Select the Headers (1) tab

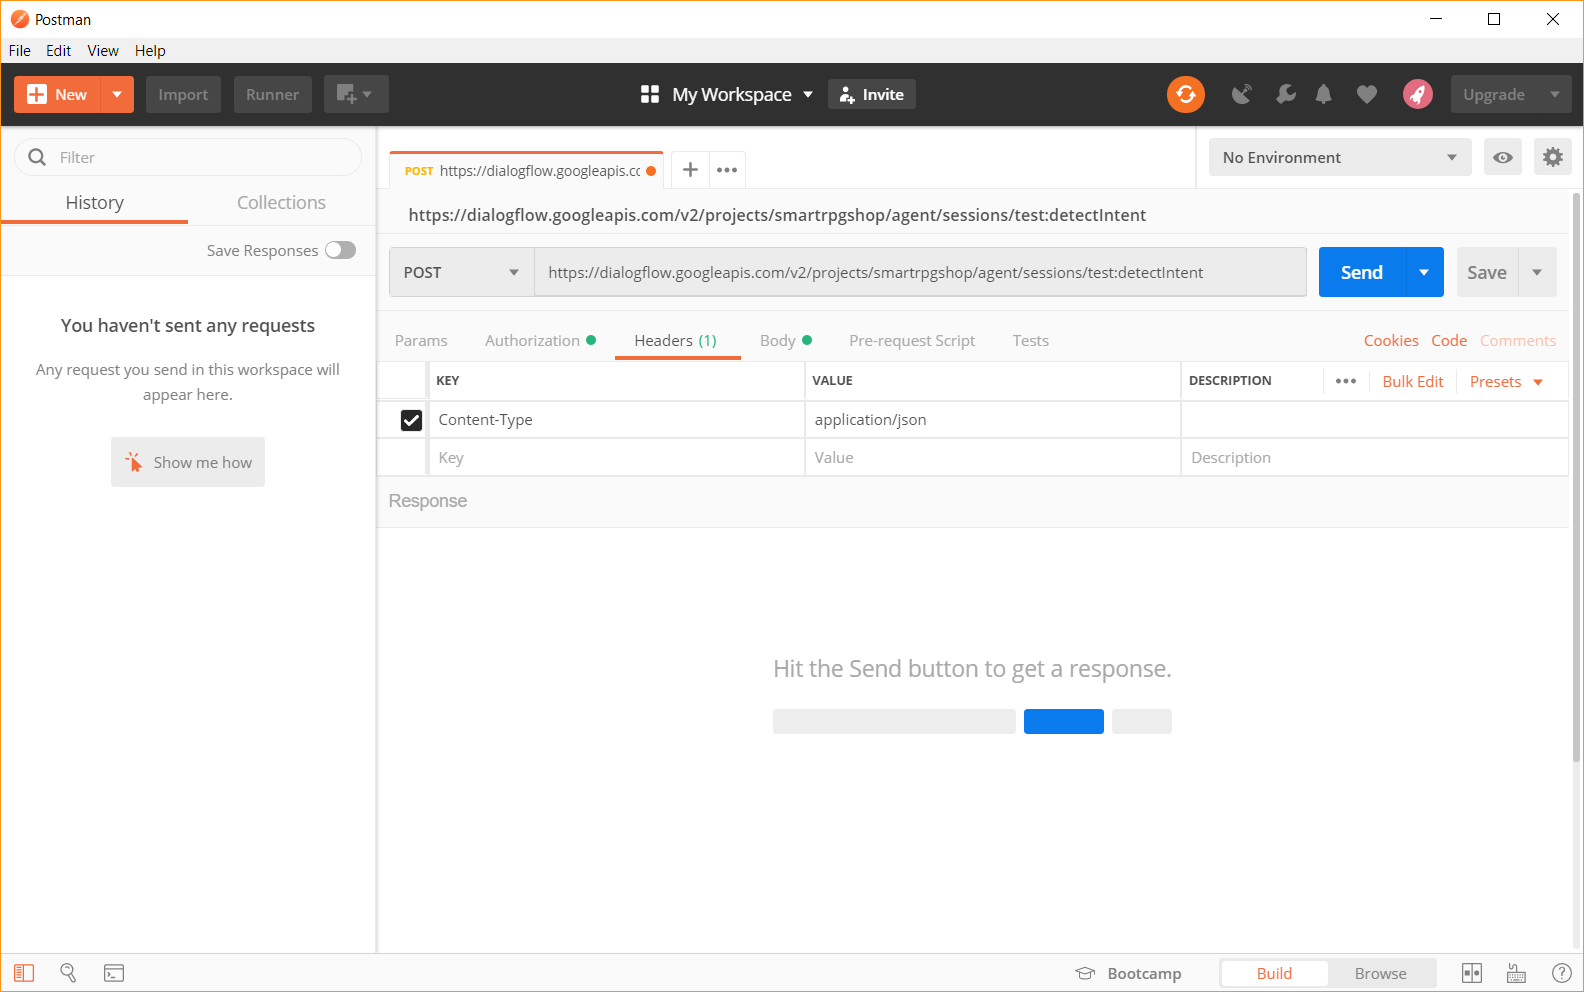click(x=676, y=340)
